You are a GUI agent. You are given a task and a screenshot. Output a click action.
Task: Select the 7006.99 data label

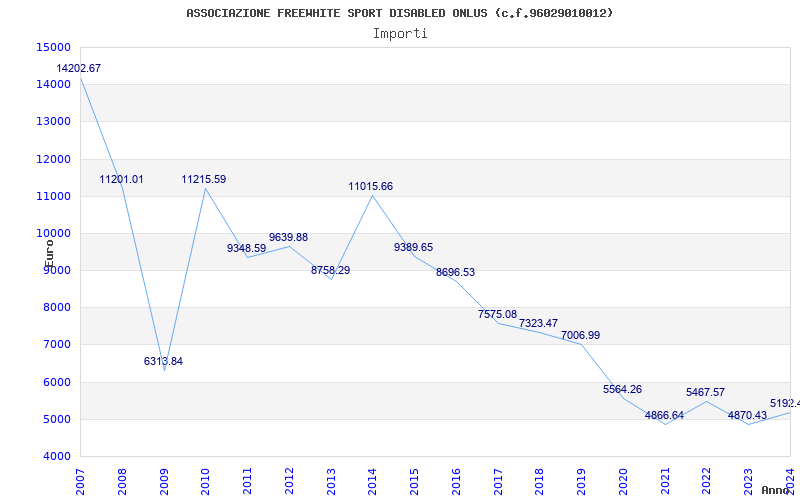[580, 336]
